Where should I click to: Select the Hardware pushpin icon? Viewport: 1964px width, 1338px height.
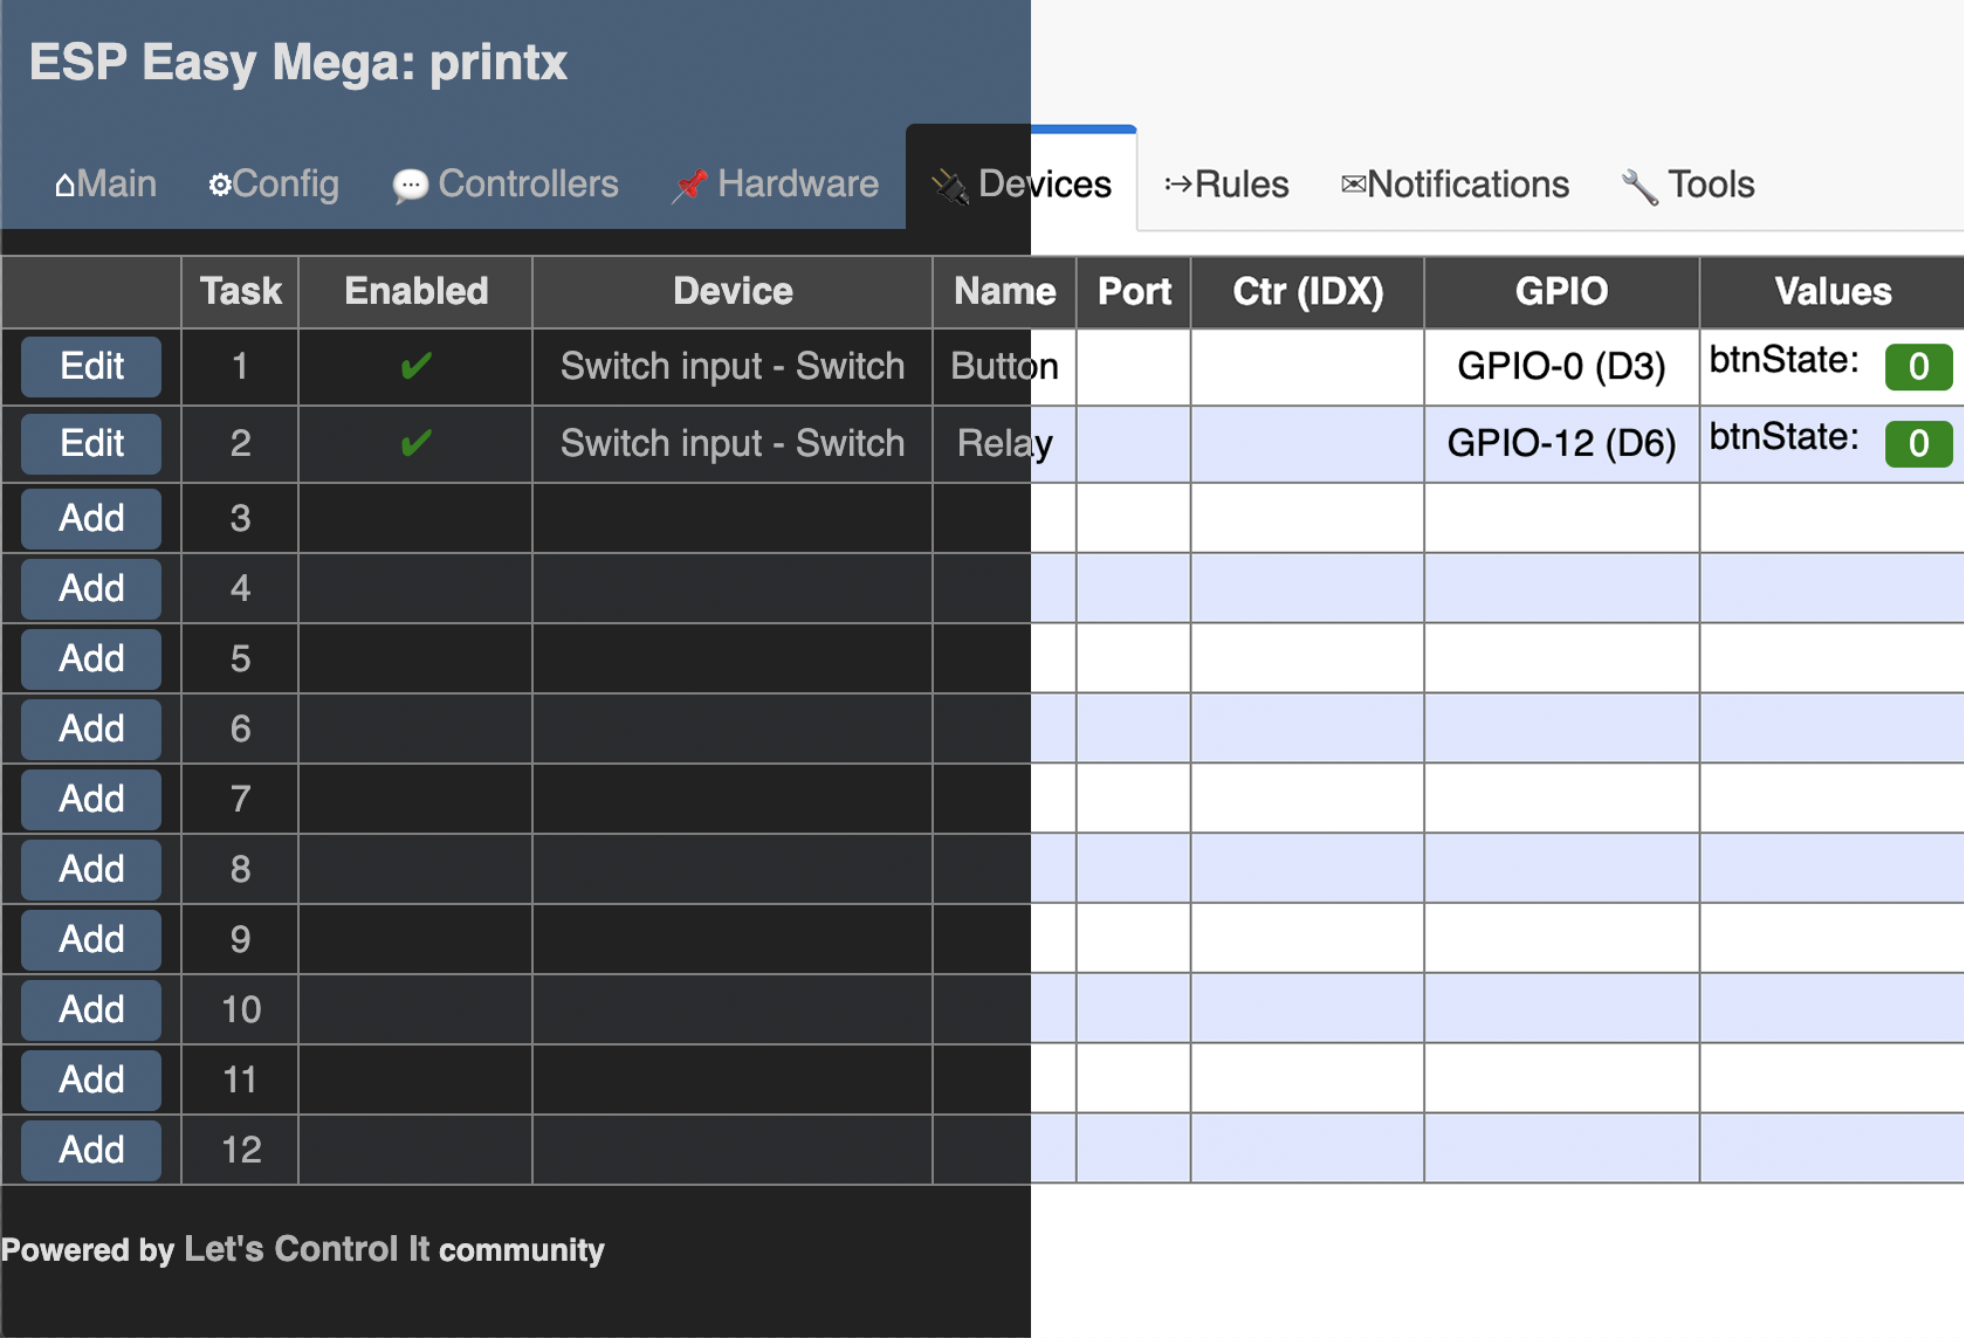(689, 183)
